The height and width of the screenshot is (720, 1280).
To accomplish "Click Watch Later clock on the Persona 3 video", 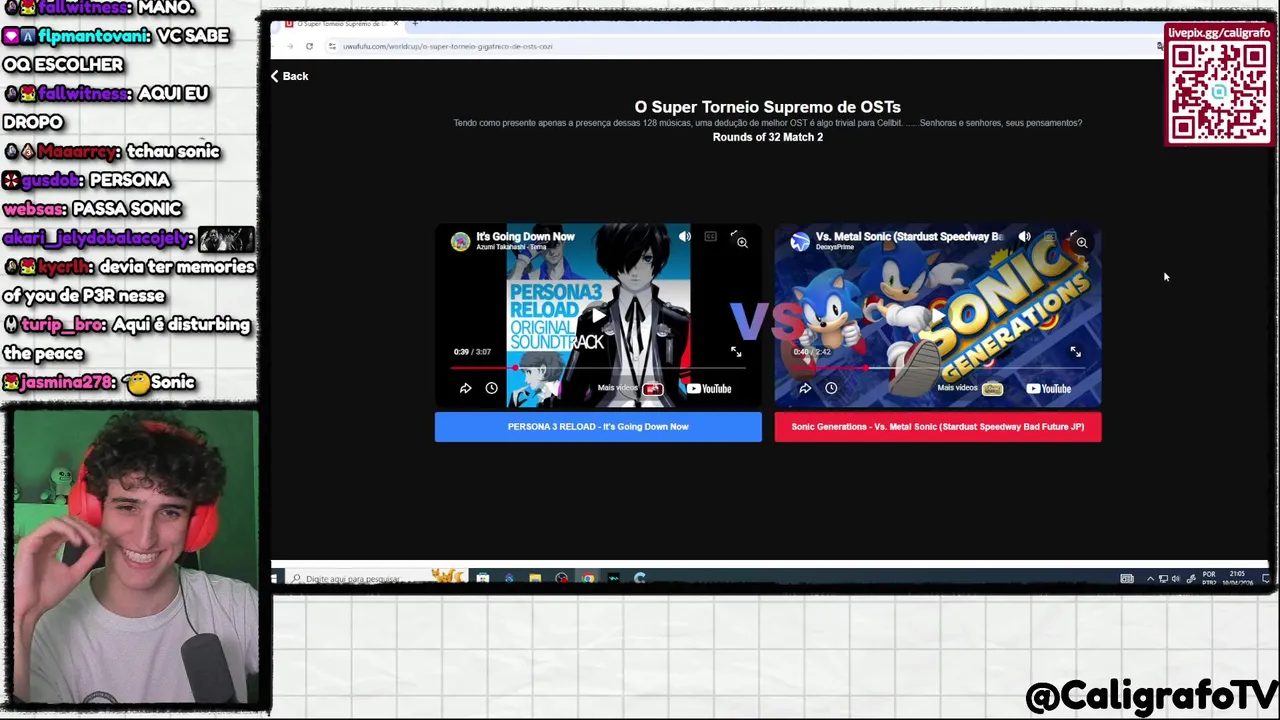I will (x=491, y=388).
